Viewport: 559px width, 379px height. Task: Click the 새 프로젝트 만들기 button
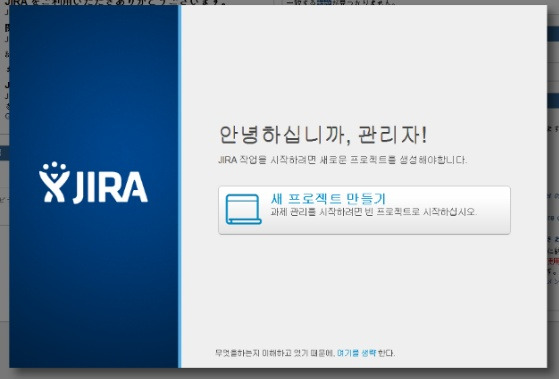click(x=364, y=210)
